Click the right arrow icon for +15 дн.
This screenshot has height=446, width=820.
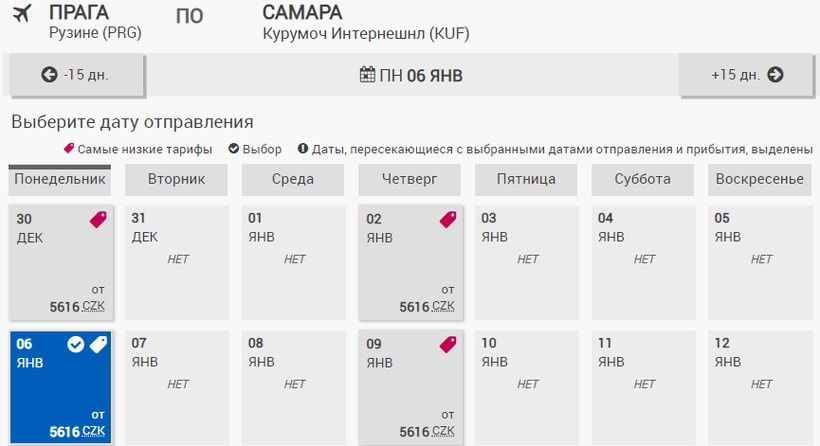775,75
